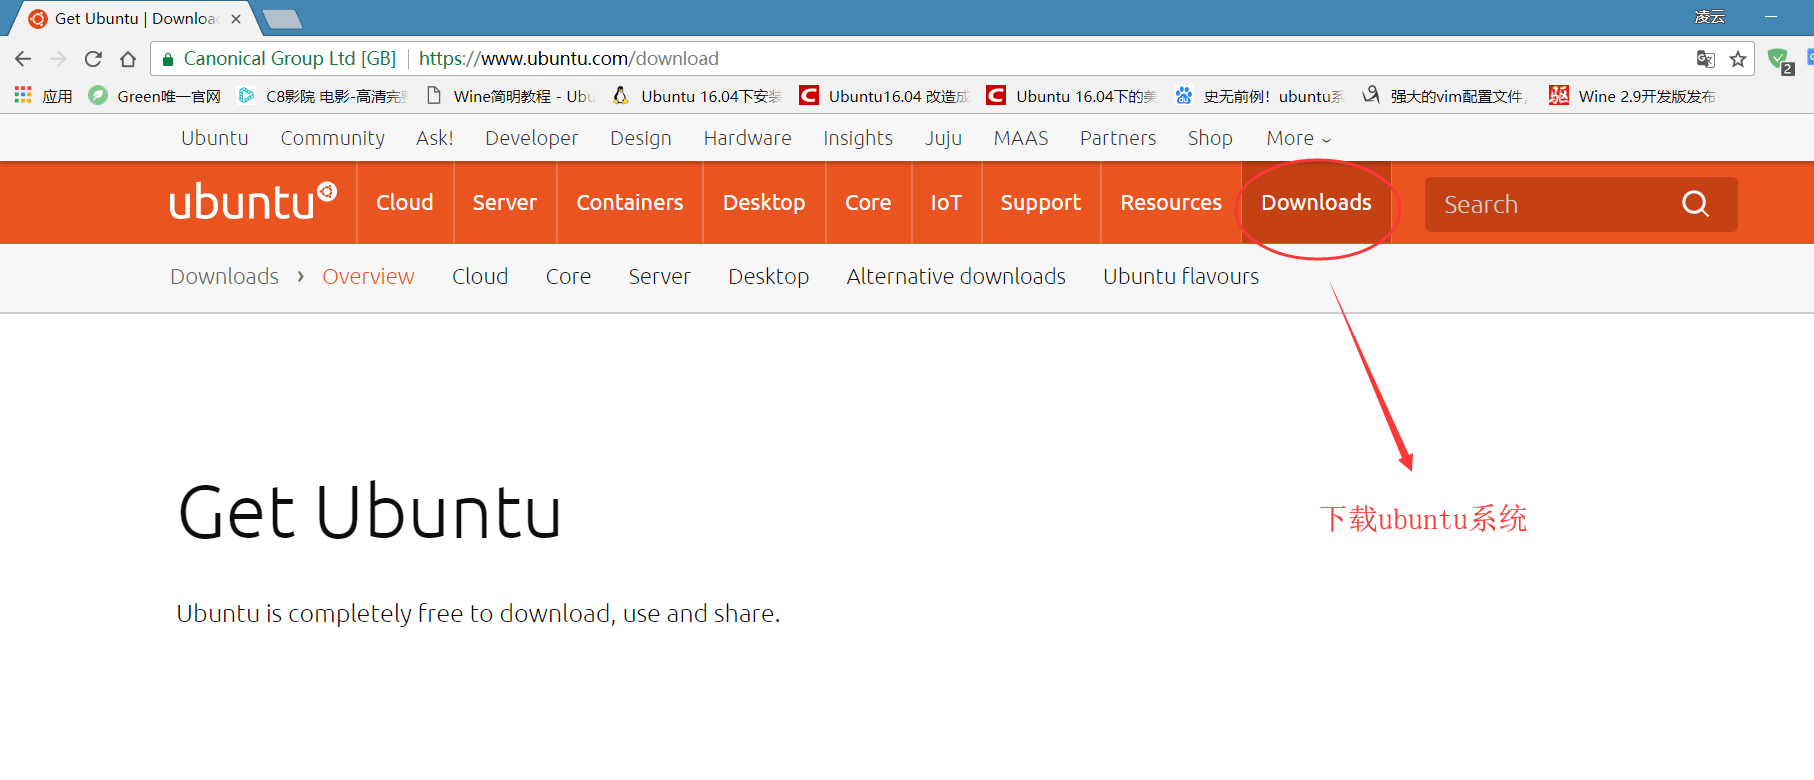Open the Shop link
Screen dimensions: 1814x780
pyautogui.click(x=1210, y=138)
